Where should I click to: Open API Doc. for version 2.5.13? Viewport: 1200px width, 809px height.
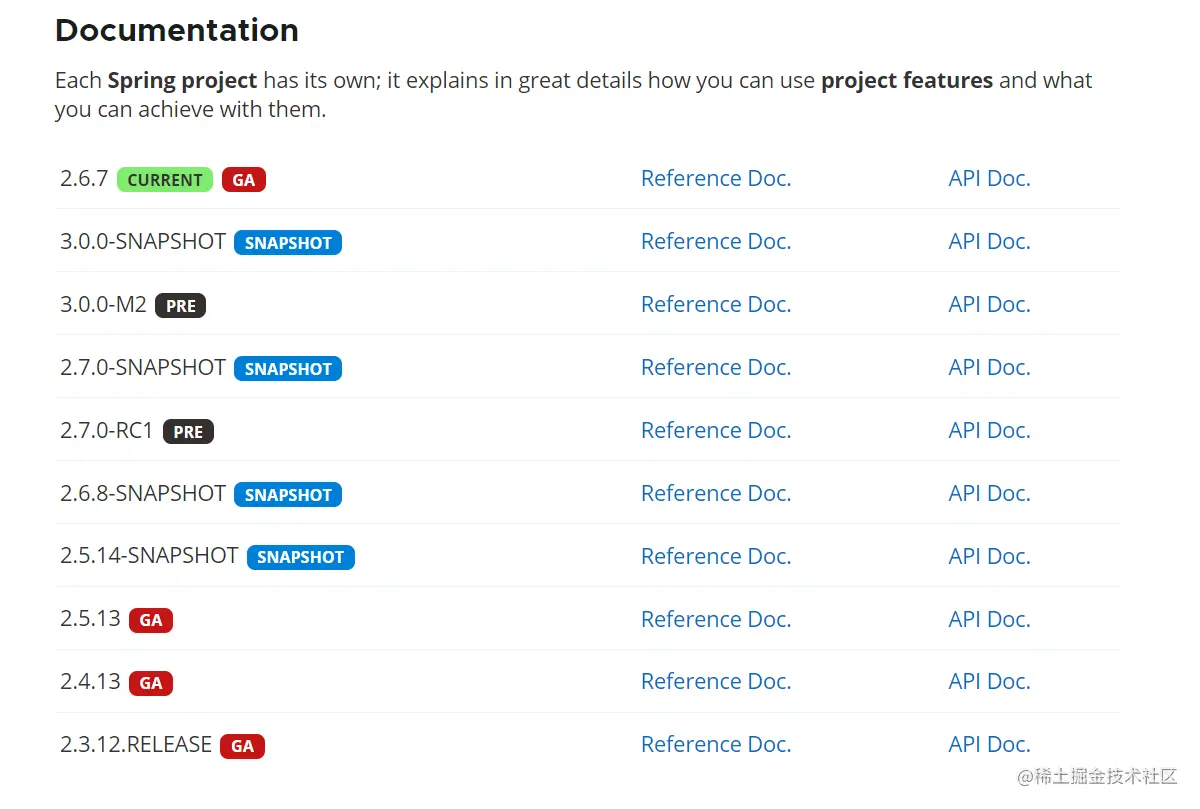(x=989, y=620)
